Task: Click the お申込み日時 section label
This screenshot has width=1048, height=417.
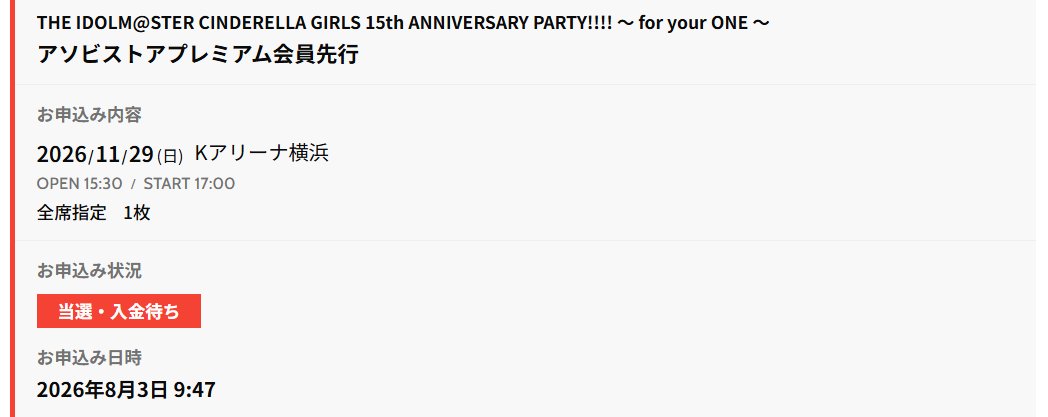Action: pos(89,358)
